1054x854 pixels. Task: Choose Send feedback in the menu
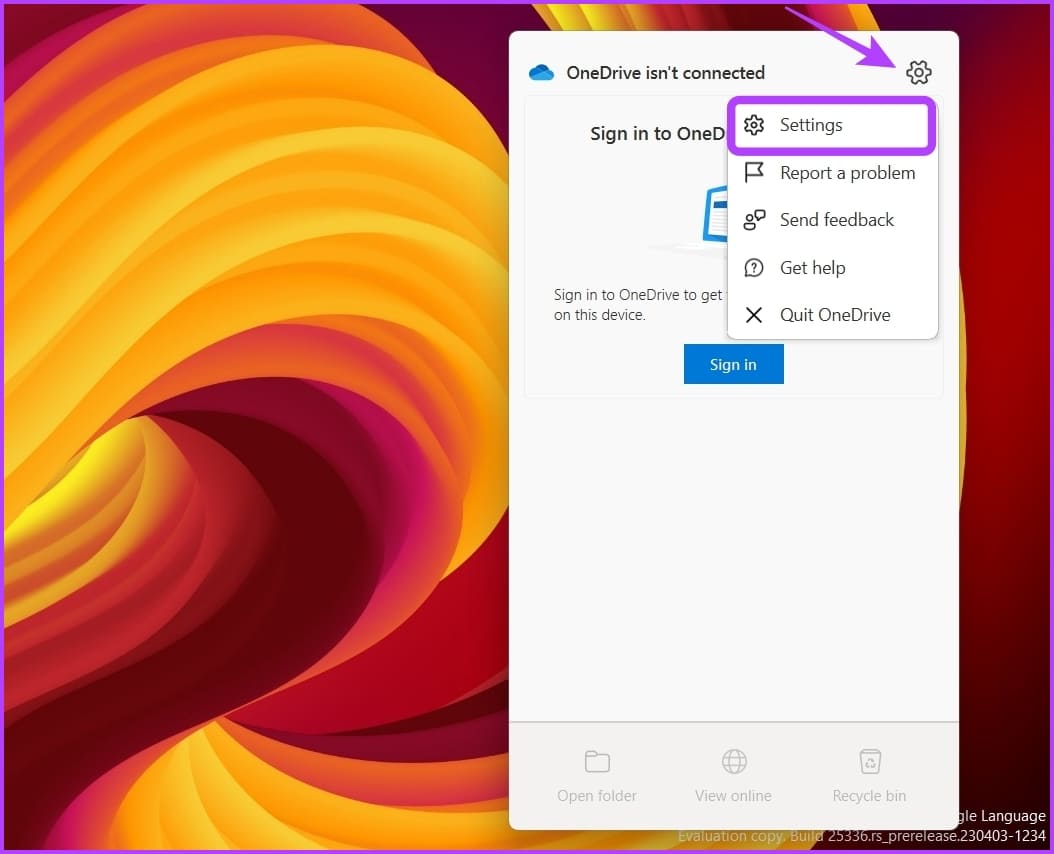(832, 220)
